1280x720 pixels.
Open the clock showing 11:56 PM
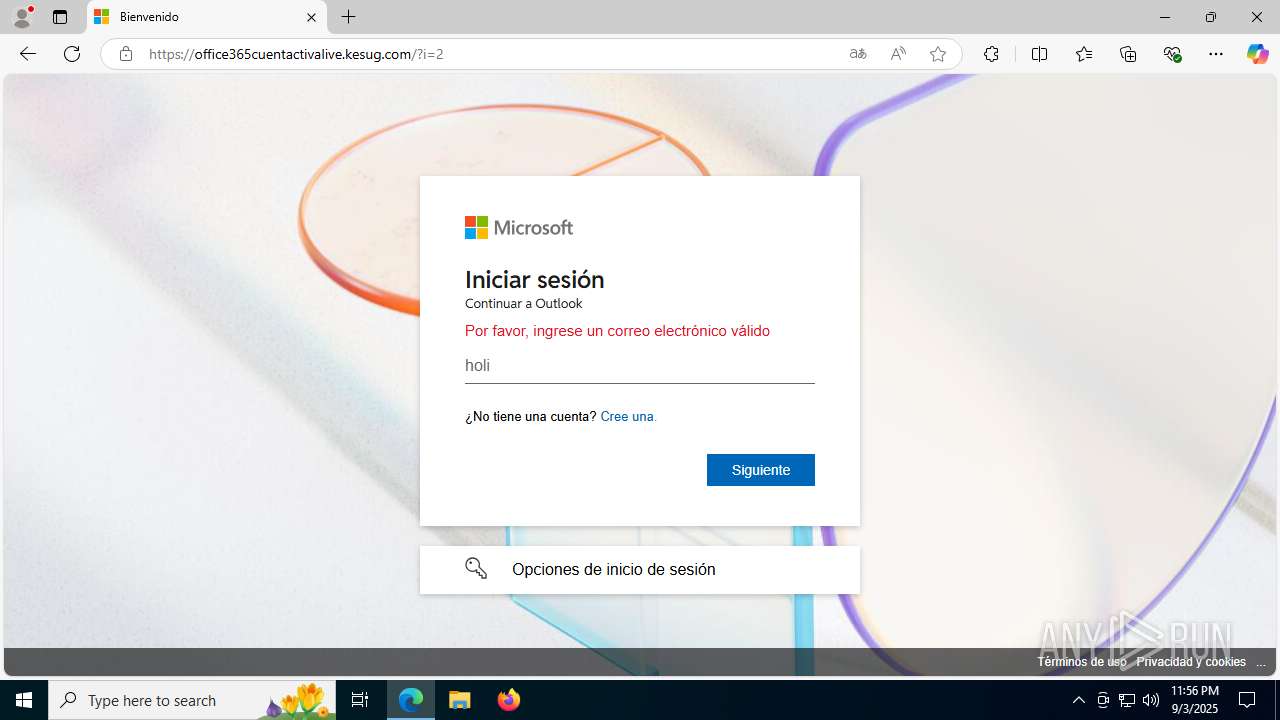1195,700
